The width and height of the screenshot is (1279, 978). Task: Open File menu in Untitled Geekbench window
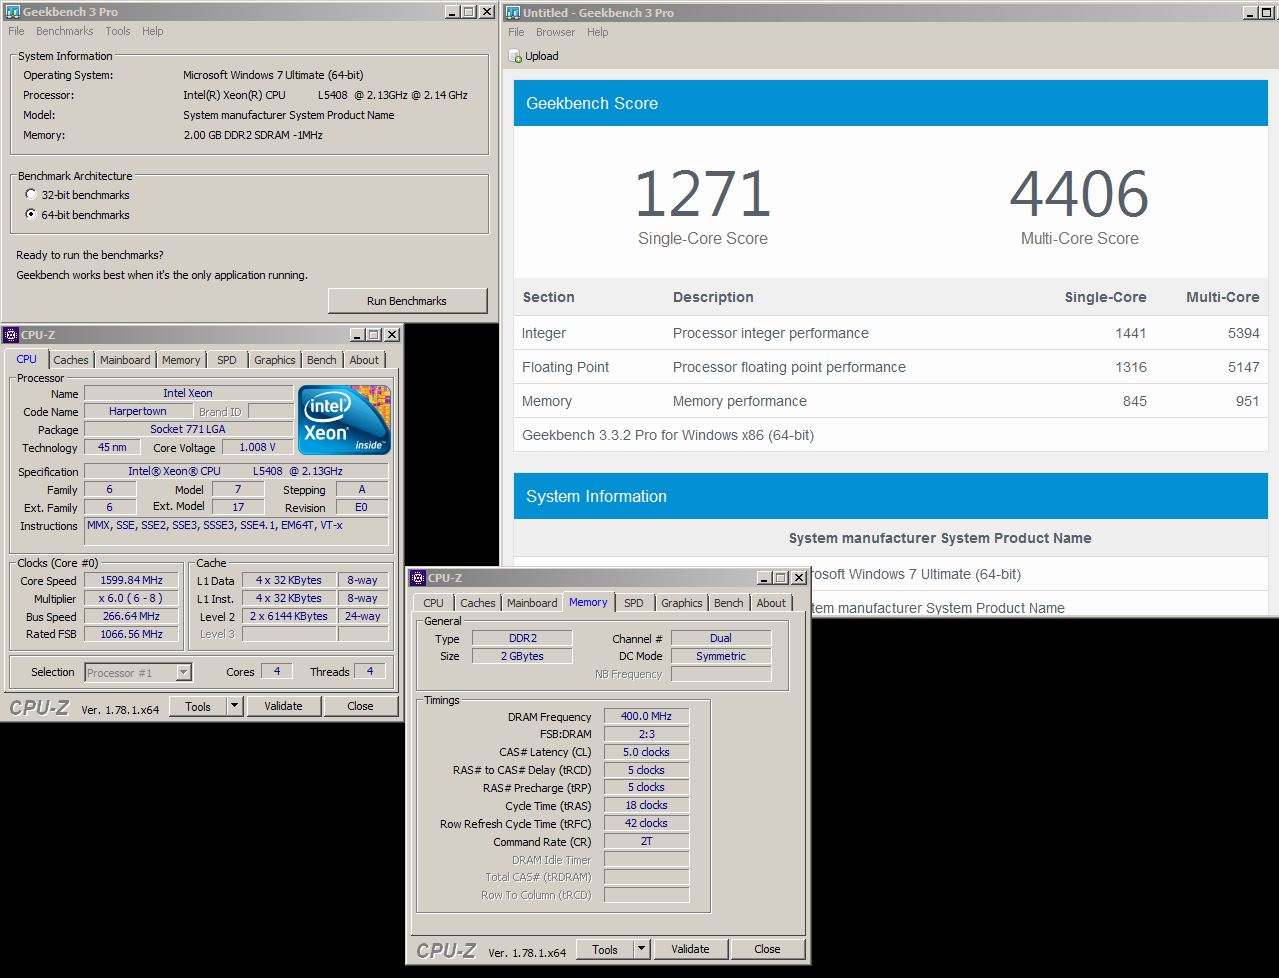coord(516,32)
